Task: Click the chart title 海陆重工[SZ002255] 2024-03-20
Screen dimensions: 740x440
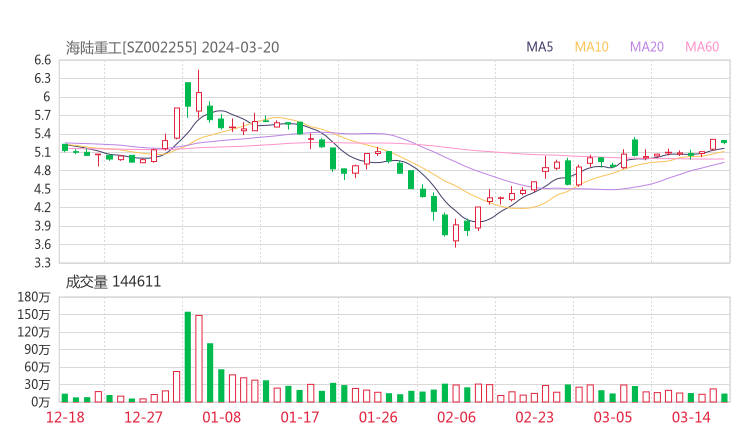Action: [172, 47]
